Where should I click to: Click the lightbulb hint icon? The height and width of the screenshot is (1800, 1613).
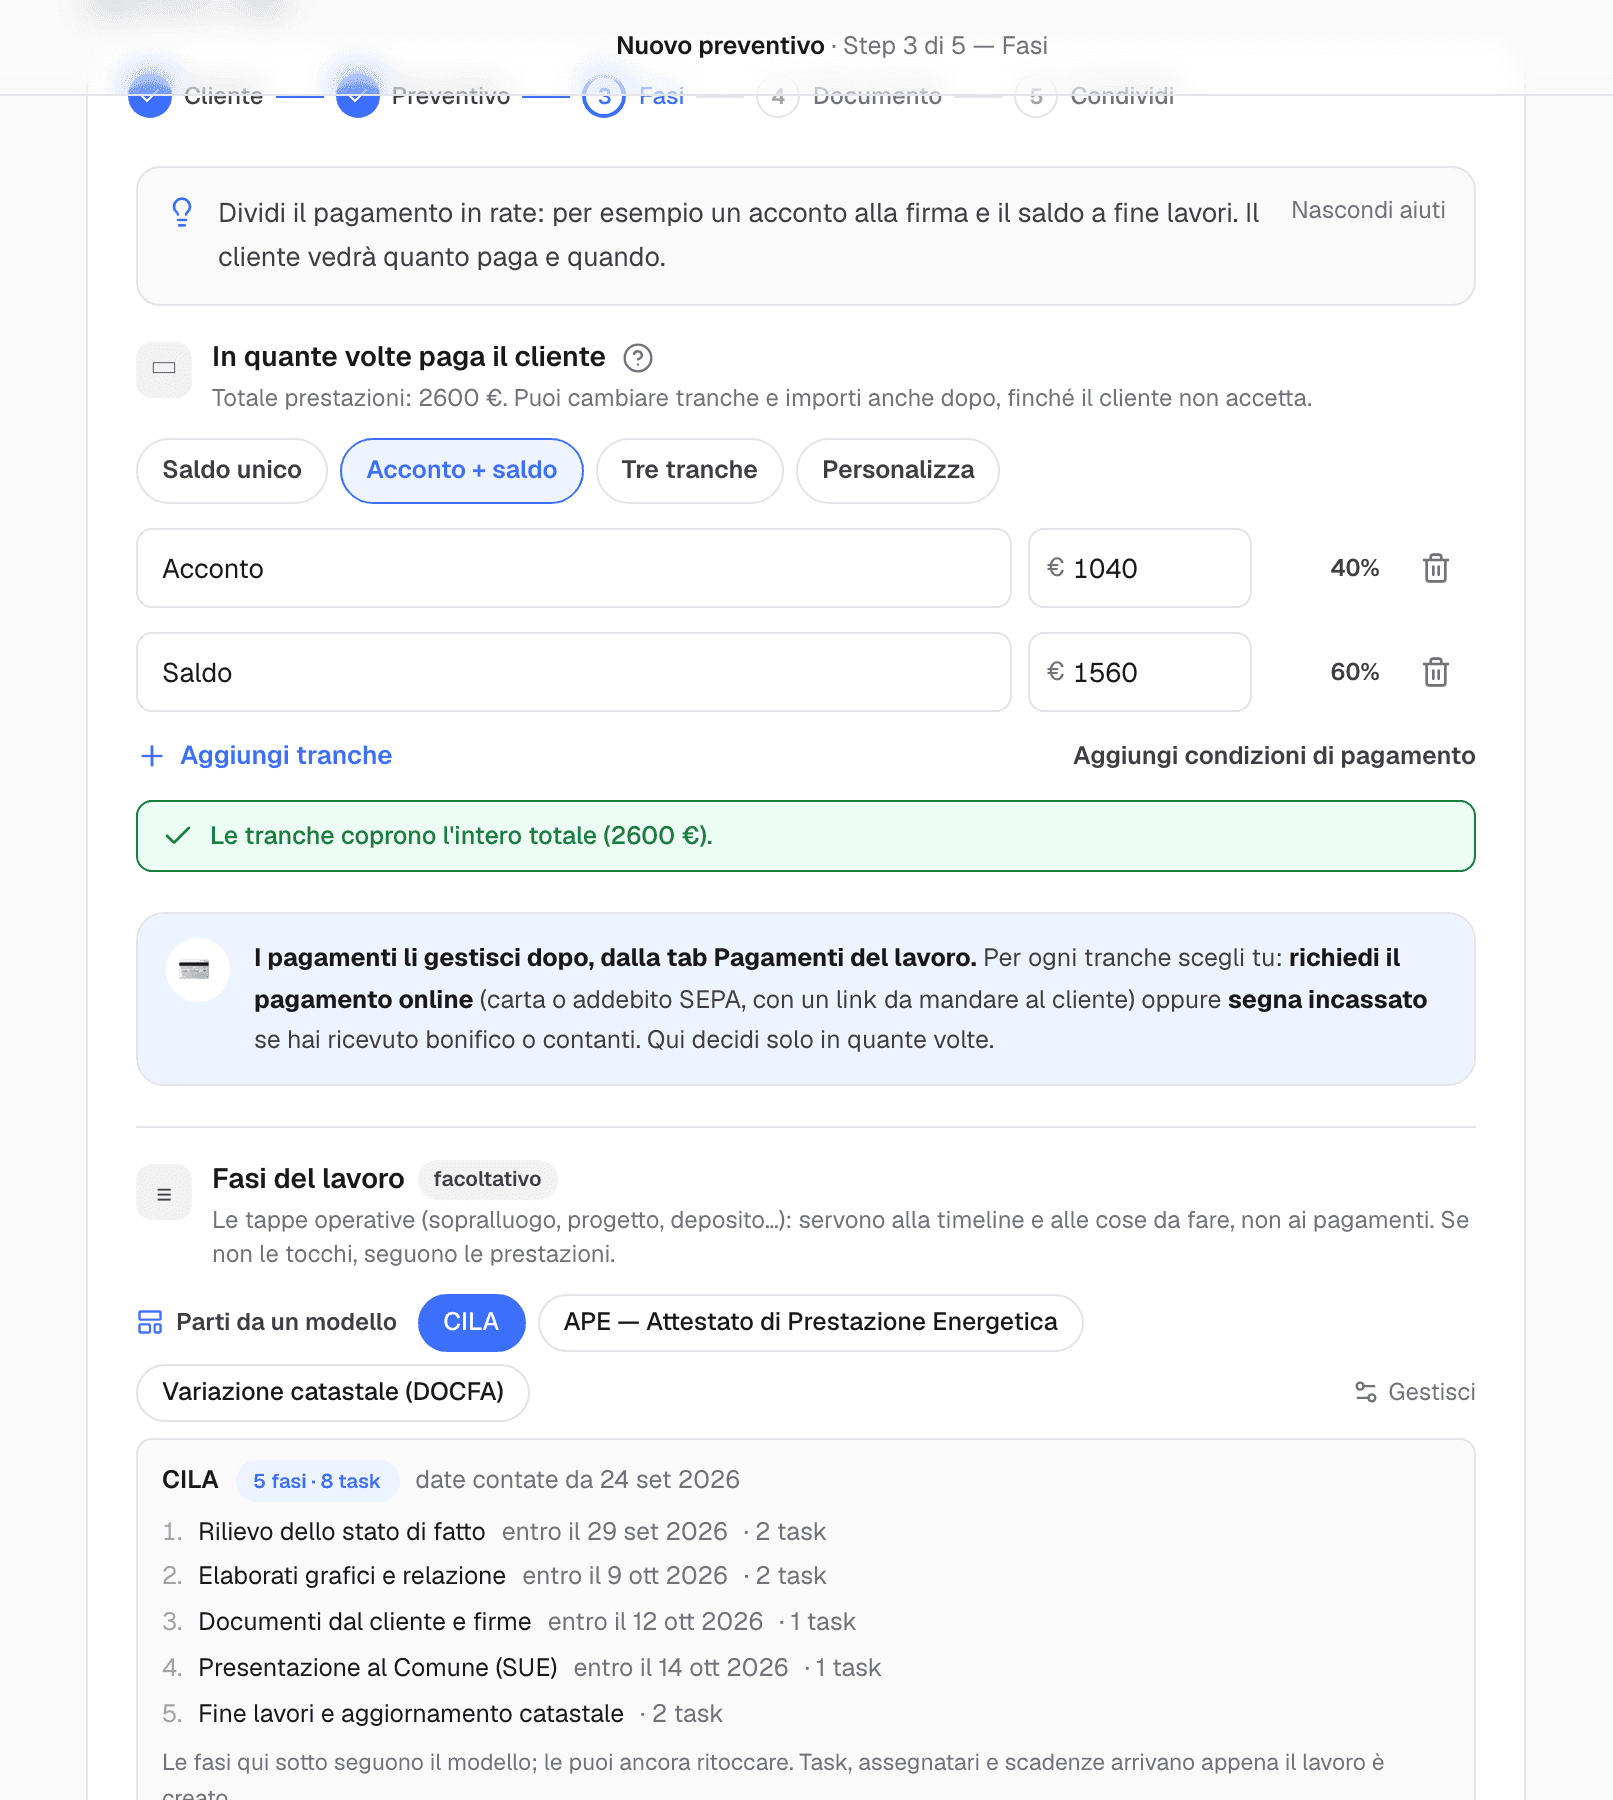click(182, 213)
